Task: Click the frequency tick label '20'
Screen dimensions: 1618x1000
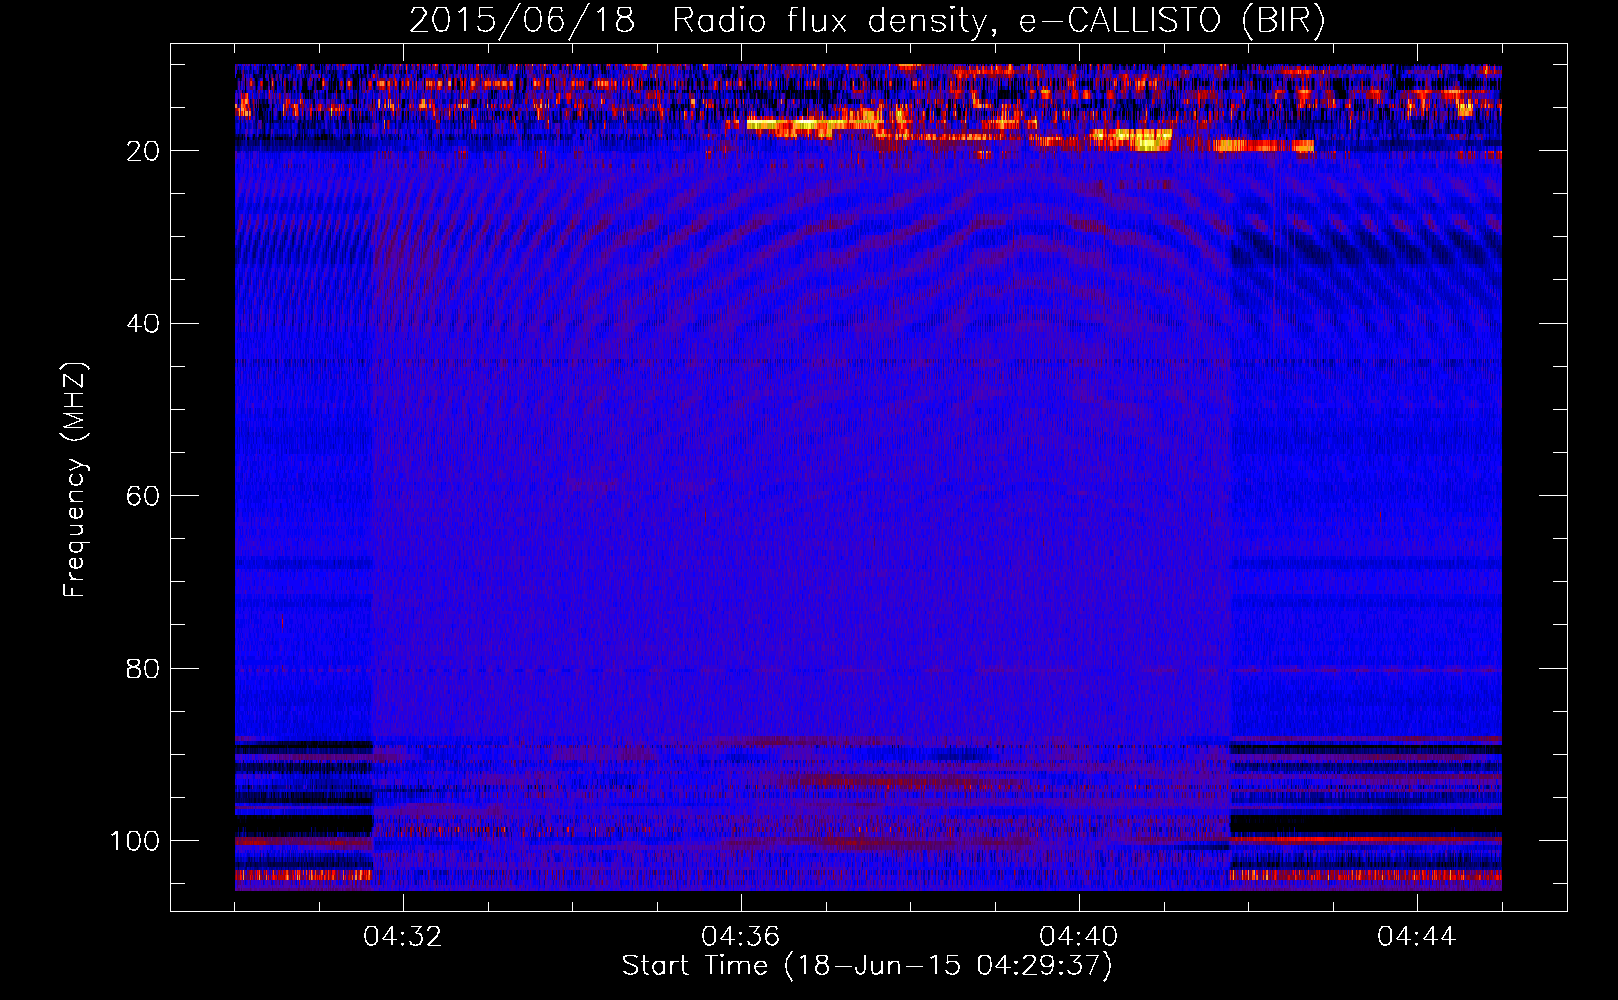Action: 143,151
